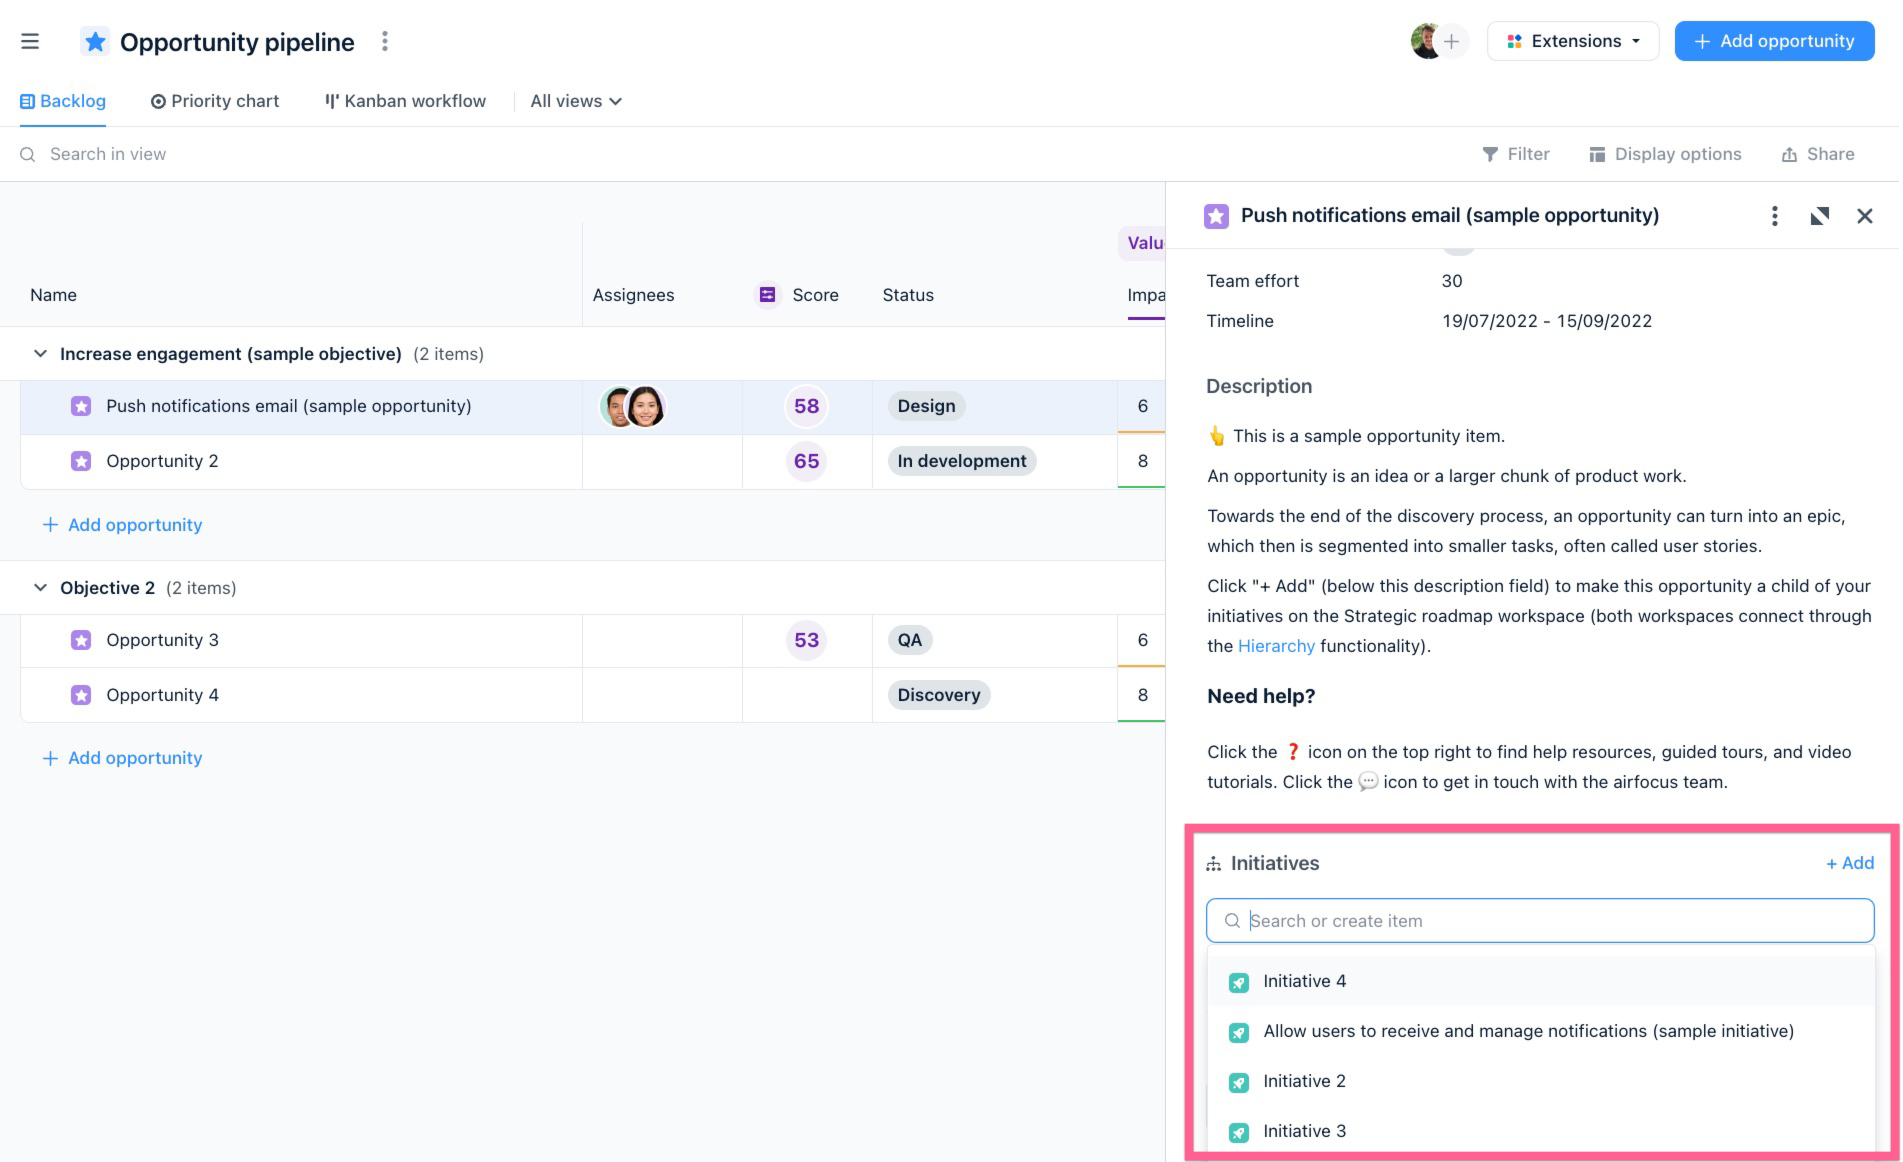This screenshot has height=1162, width=1903.
Task: Click Initiative 4 rocket icon
Action: point(1239,982)
